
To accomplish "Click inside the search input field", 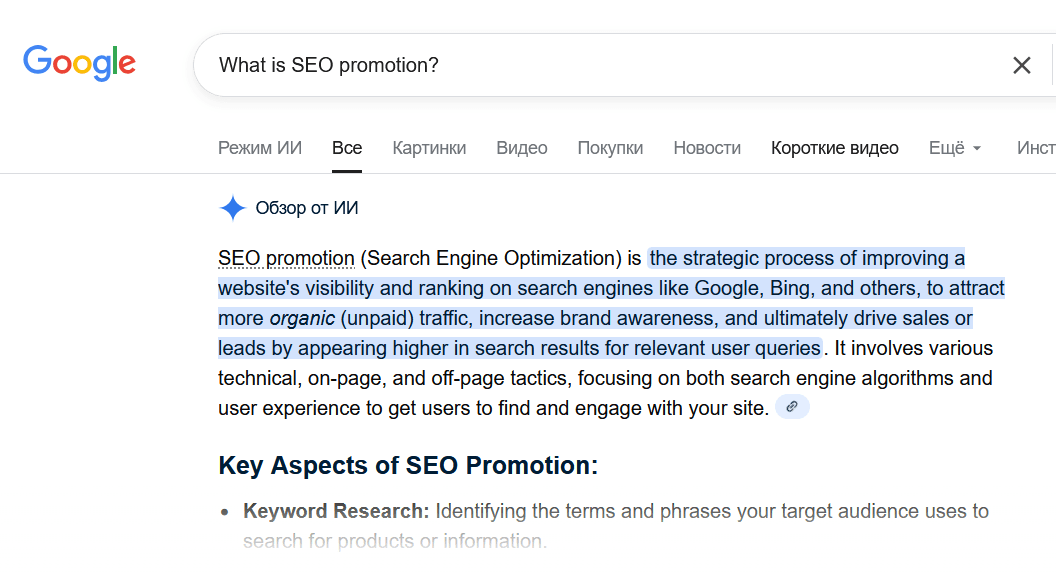I will pyautogui.click(x=600, y=66).
